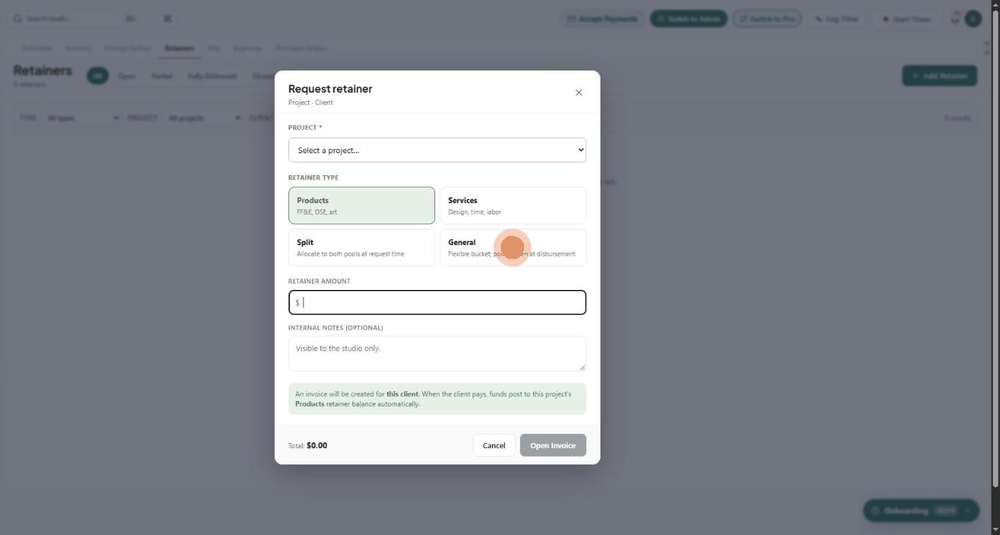Click the search magnifier icon in top bar
The width and height of the screenshot is (1000, 535).
tap(17, 18)
